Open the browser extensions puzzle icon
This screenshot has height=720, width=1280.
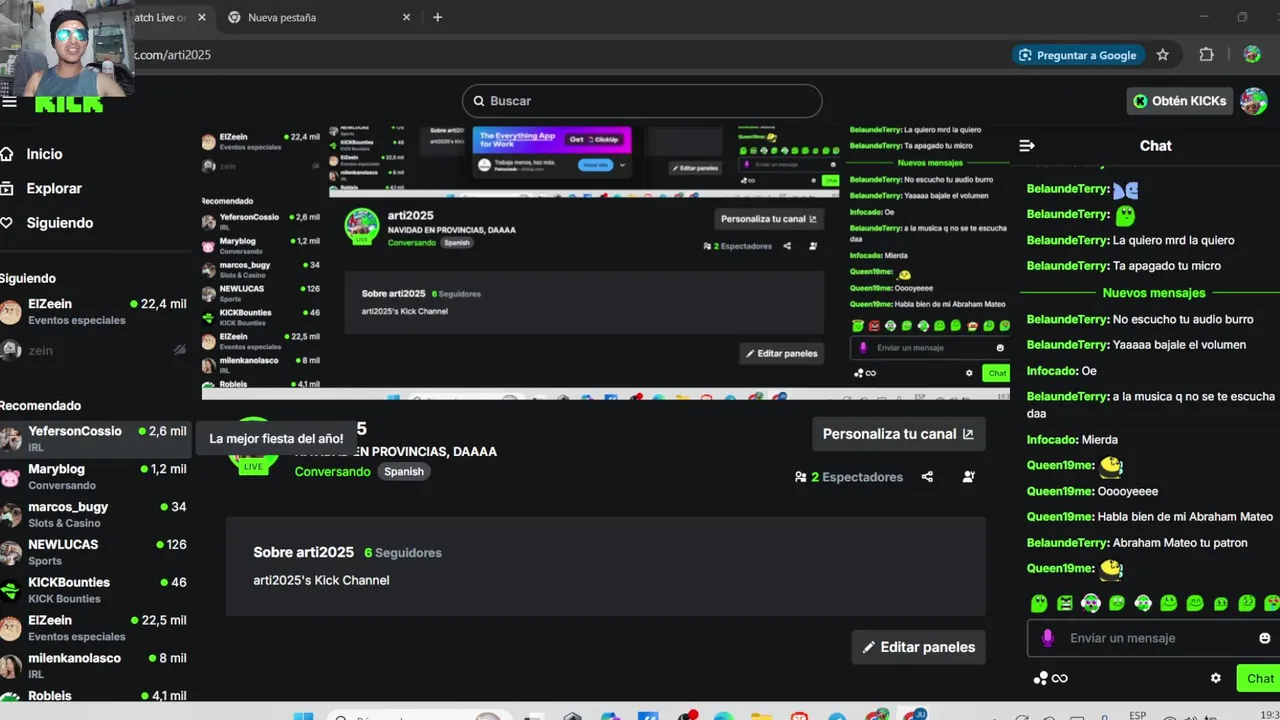[x=1206, y=55]
